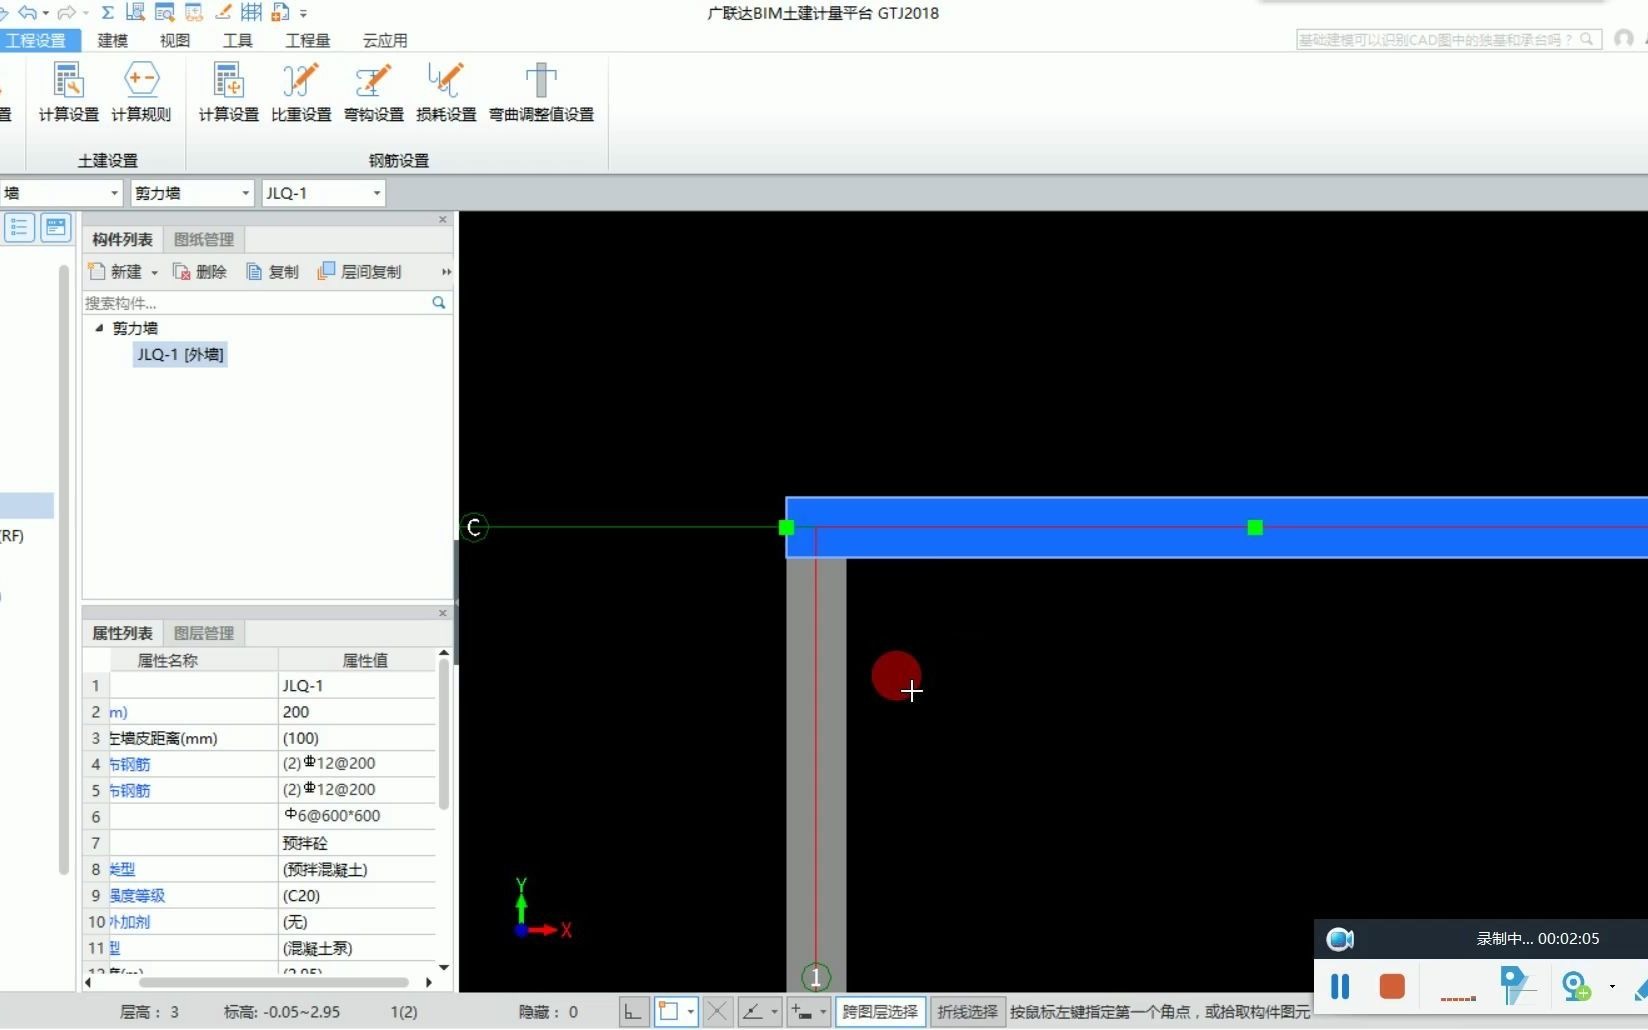The image size is (1648, 1030).
Task: Switch to the 工具 ribbon tab
Action: point(237,40)
